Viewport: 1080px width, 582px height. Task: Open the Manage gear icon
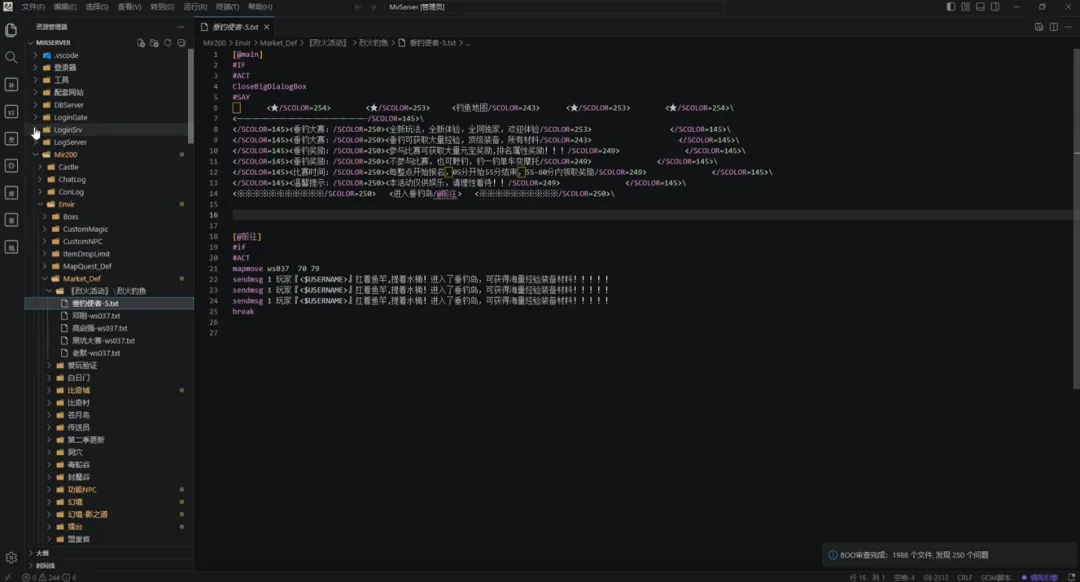(11, 558)
